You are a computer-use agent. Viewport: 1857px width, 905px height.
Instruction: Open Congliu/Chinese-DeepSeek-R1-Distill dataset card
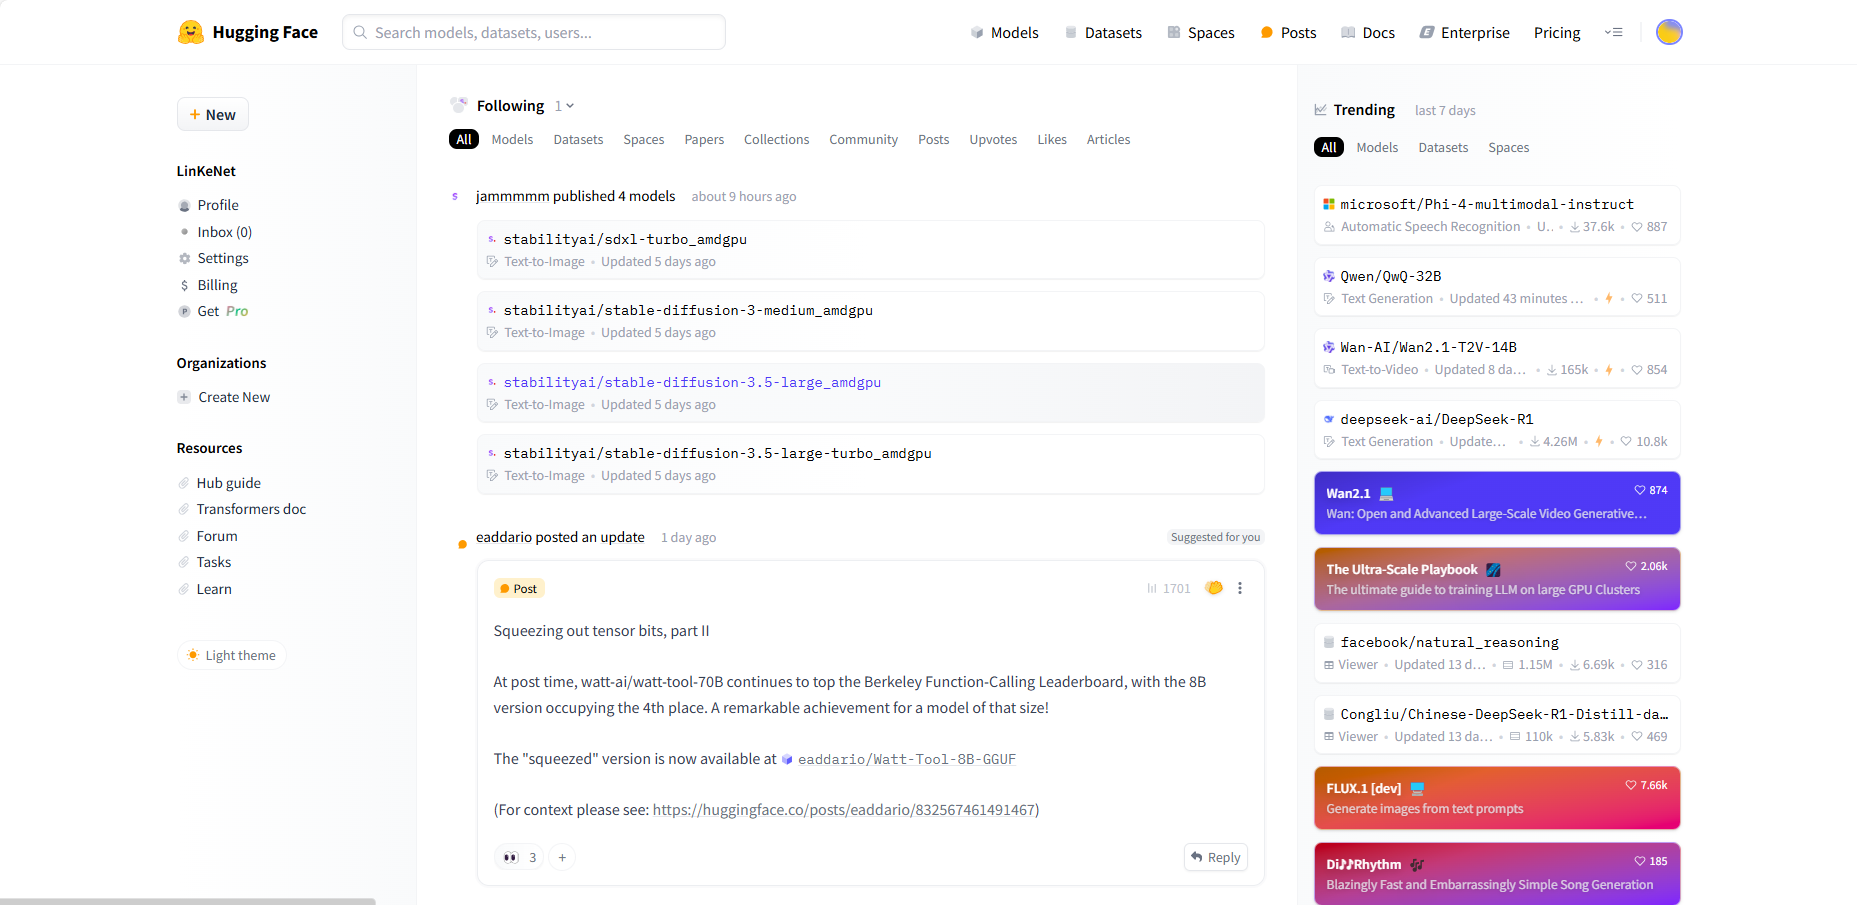[1496, 725]
